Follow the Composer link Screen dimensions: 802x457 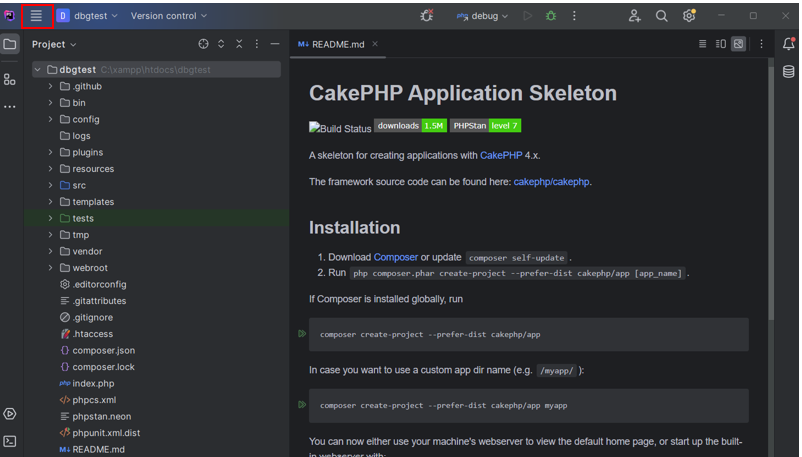pyautogui.click(x=395, y=257)
